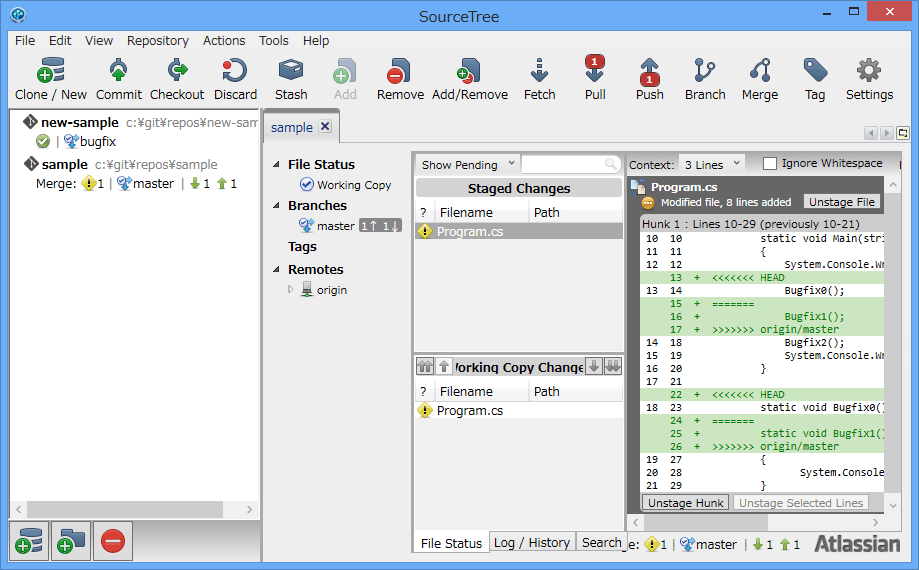
Task: Select Program.cs in Working Copy Changes
Action: (x=519, y=410)
